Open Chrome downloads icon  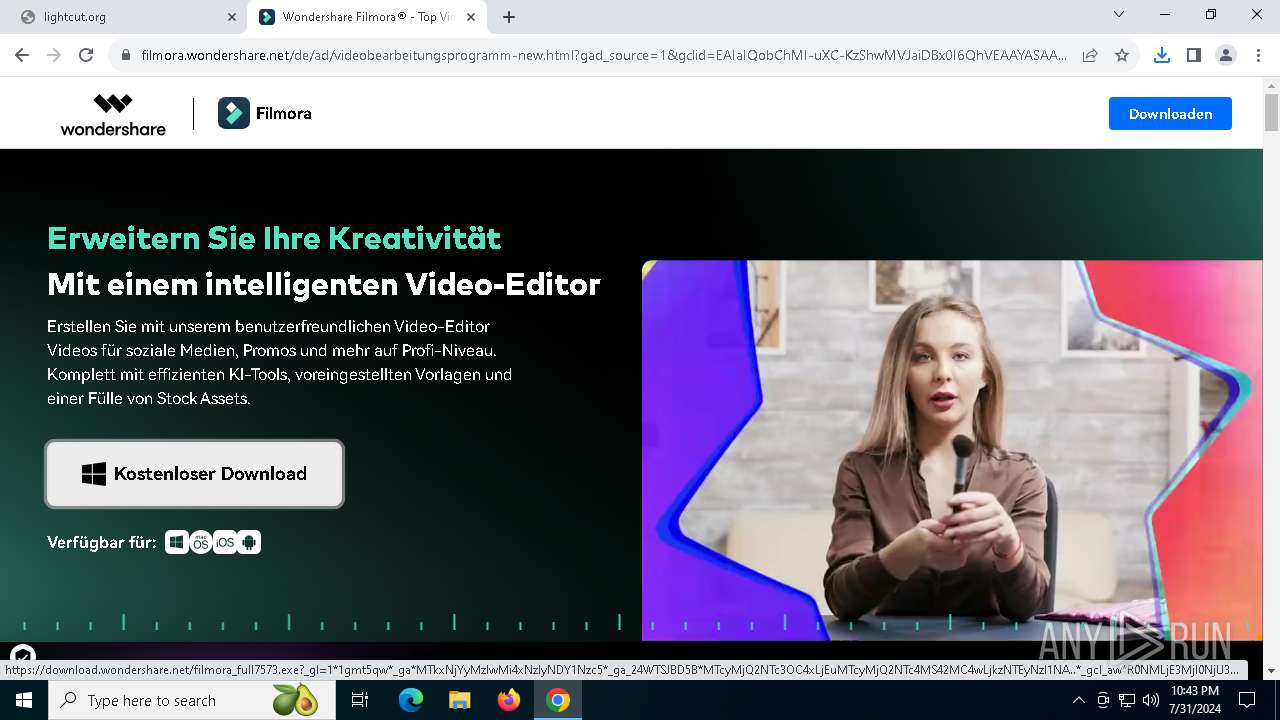point(1161,56)
